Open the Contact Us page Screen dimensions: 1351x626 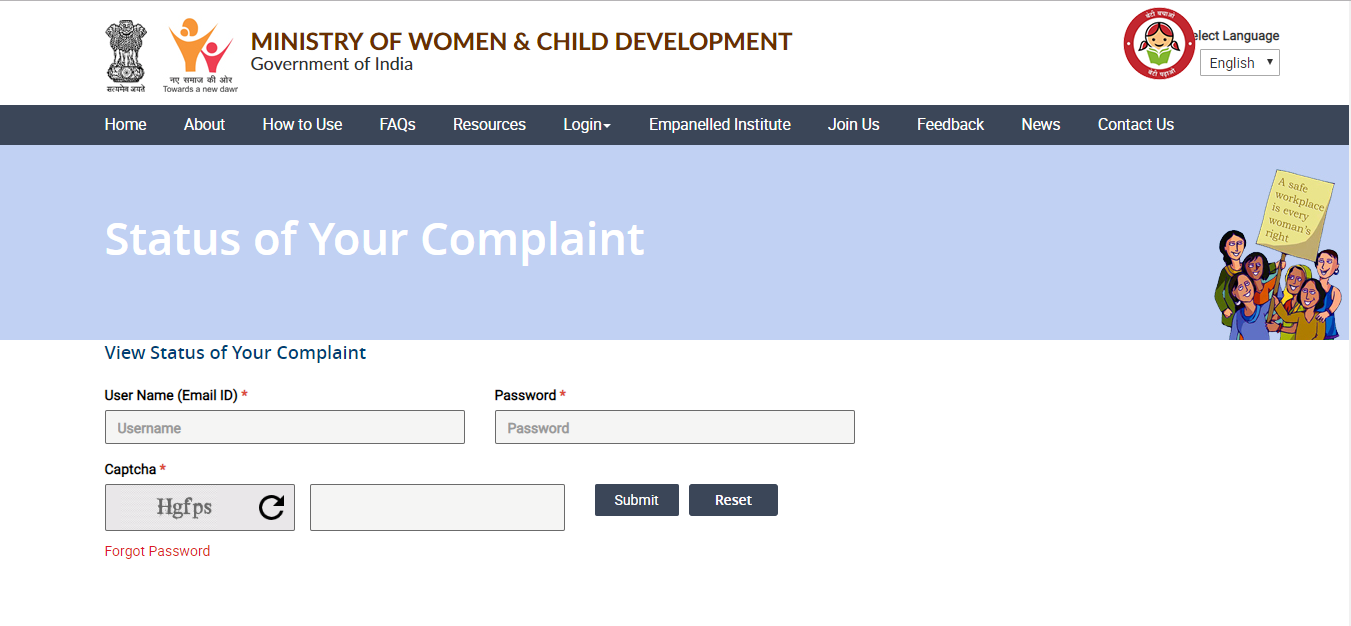pyautogui.click(x=1135, y=124)
